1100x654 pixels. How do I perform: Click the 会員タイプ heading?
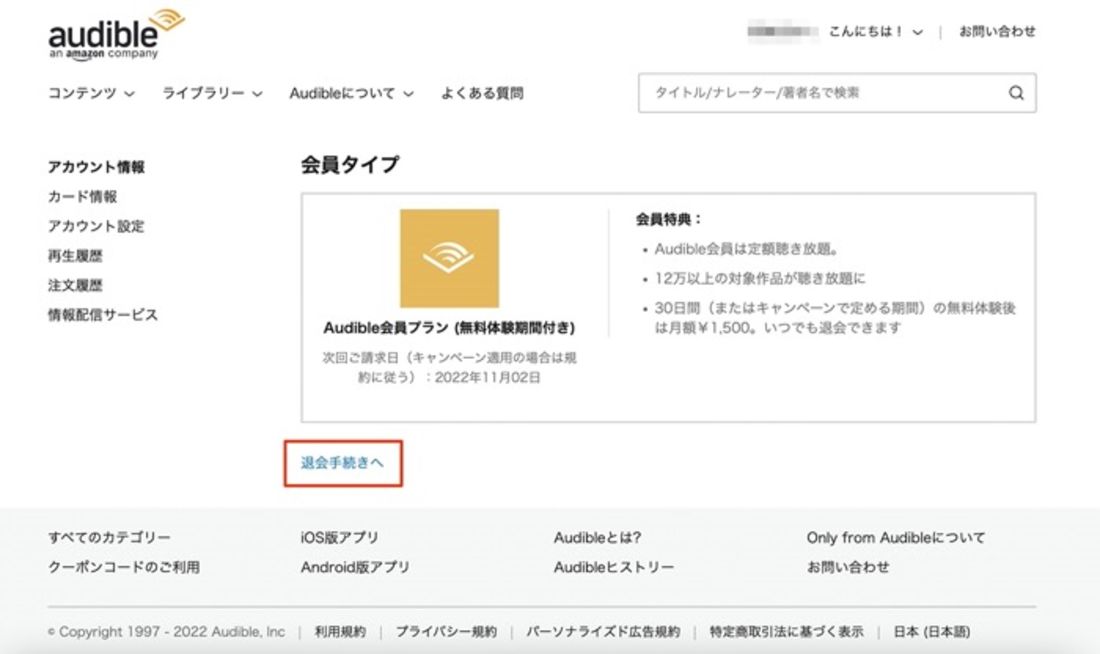350,165
